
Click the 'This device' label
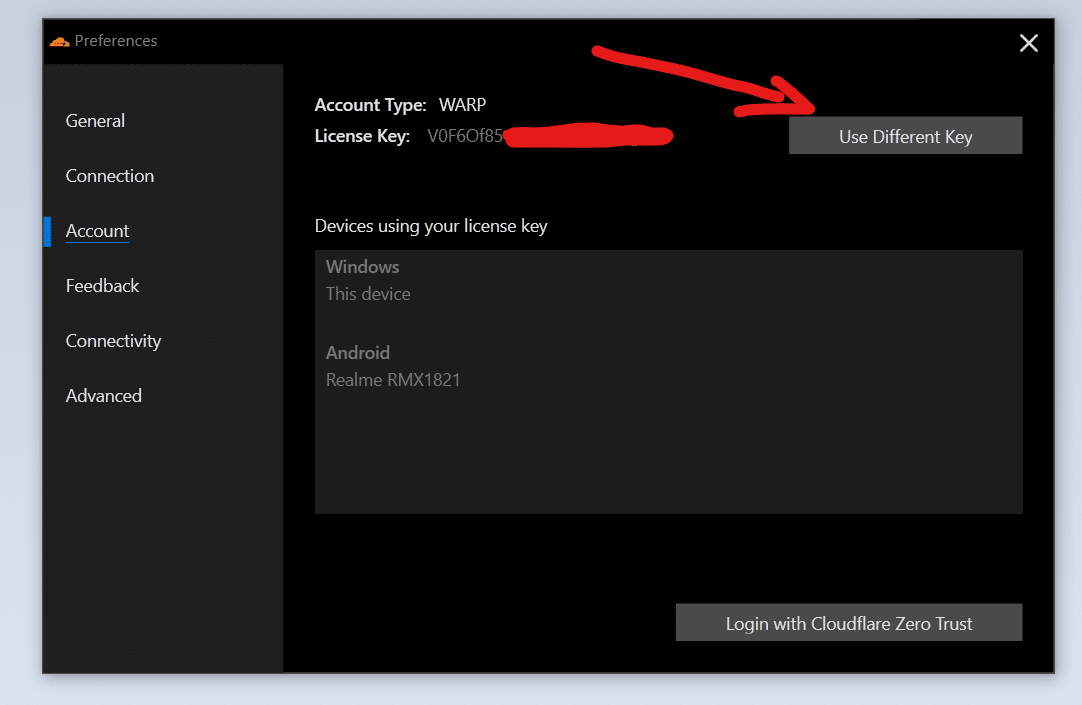[x=368, y=294]
